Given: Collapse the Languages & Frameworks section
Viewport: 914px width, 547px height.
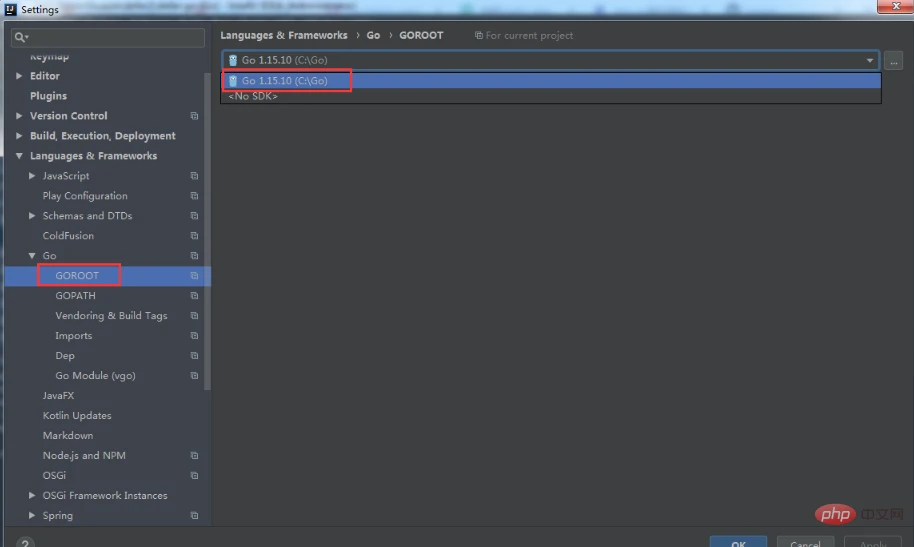Looking at the screenshot, I should (x=19, y=156).
